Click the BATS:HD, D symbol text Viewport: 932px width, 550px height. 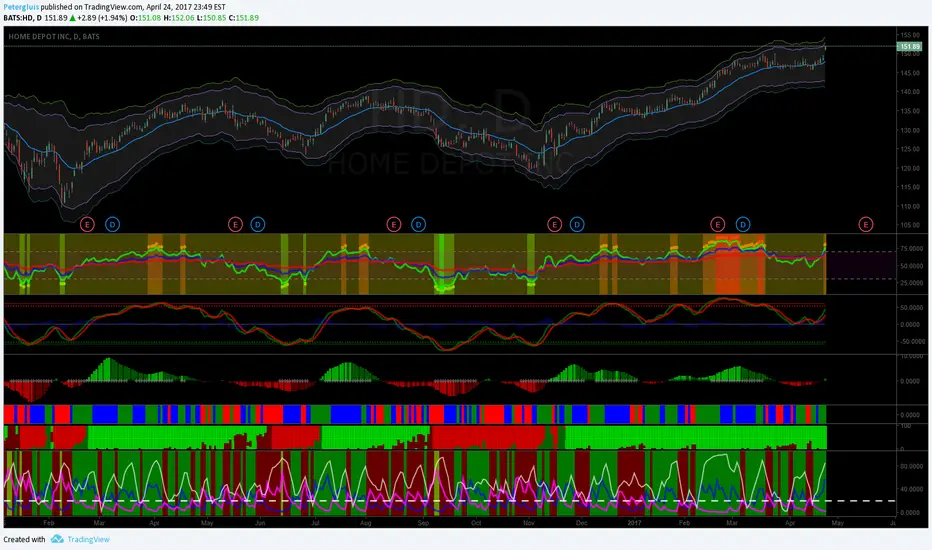23,18
